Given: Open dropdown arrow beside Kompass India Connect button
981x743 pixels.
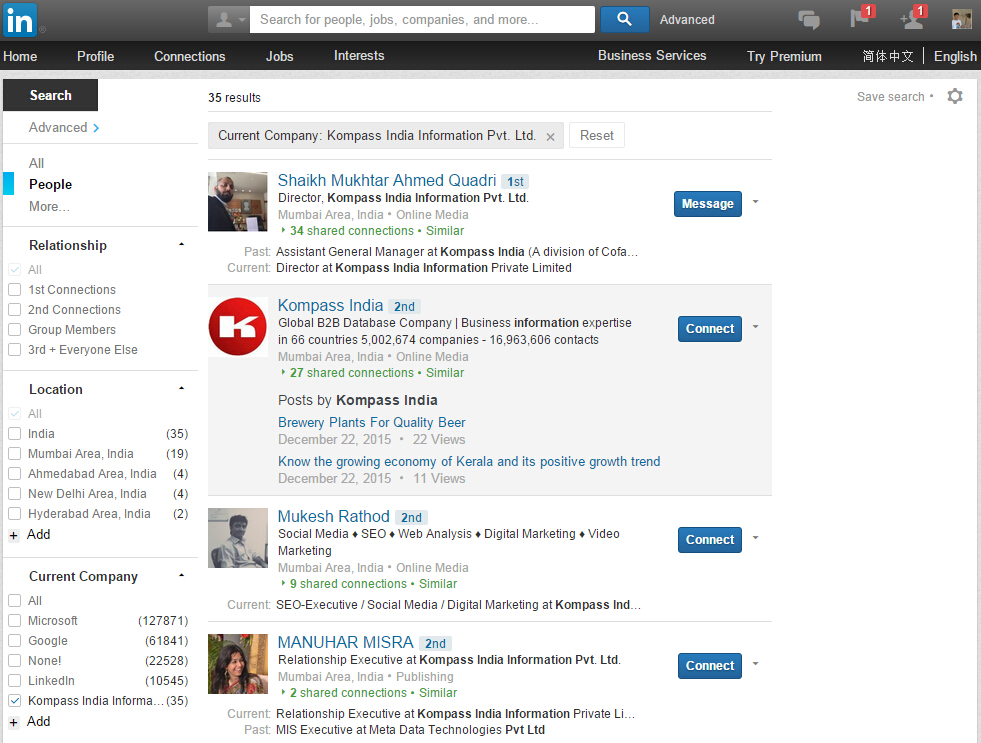Looking at the screenshot, I should [755, 328].
